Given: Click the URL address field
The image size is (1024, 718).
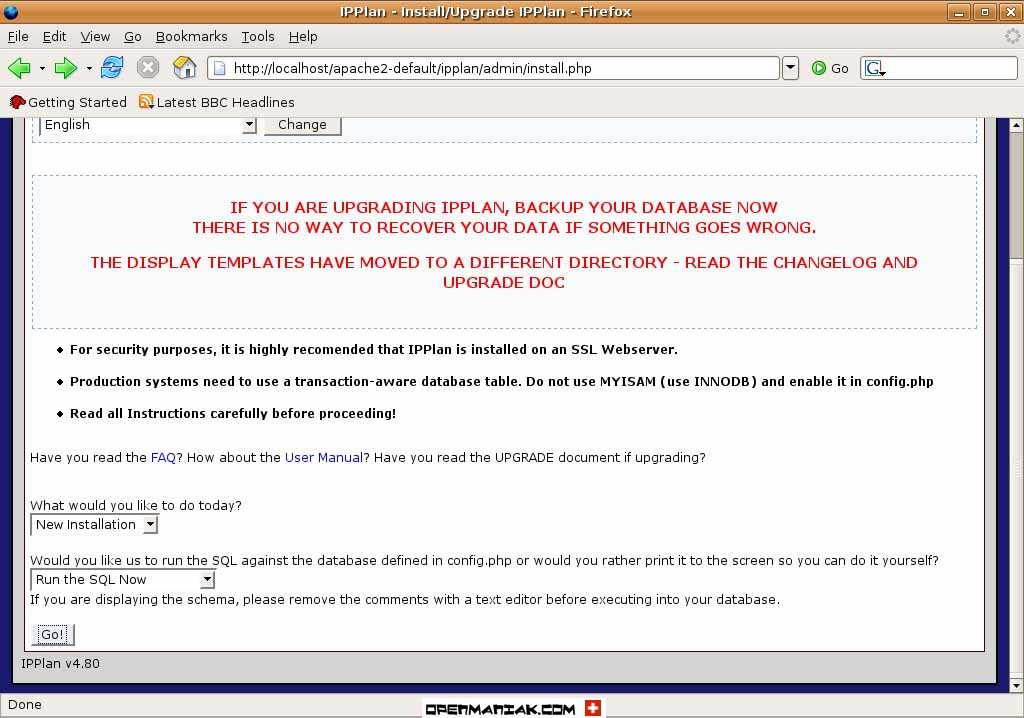Looking at the screenshot, I should tap(493, 68).
